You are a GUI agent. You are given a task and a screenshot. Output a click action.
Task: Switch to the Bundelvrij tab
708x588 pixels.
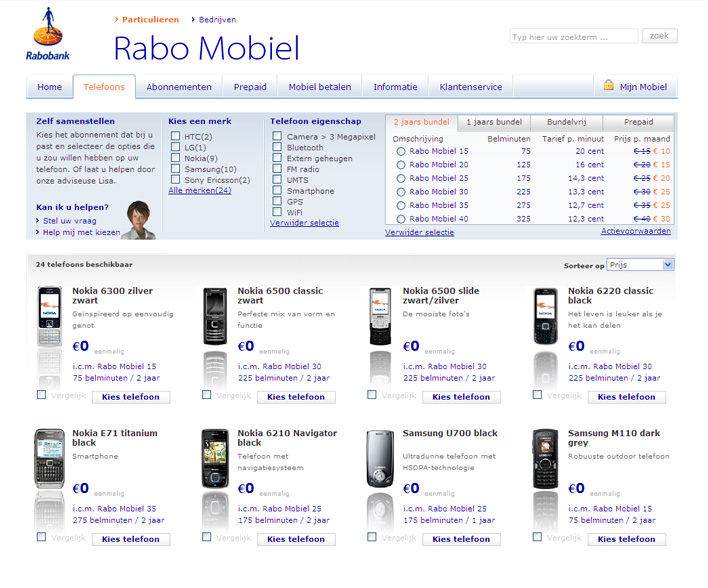(566, 122)
